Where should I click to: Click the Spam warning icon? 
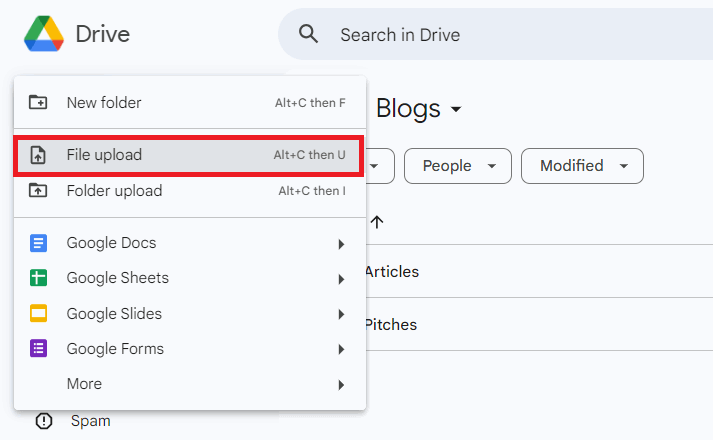pyautogui.click(x=44, y=420)
